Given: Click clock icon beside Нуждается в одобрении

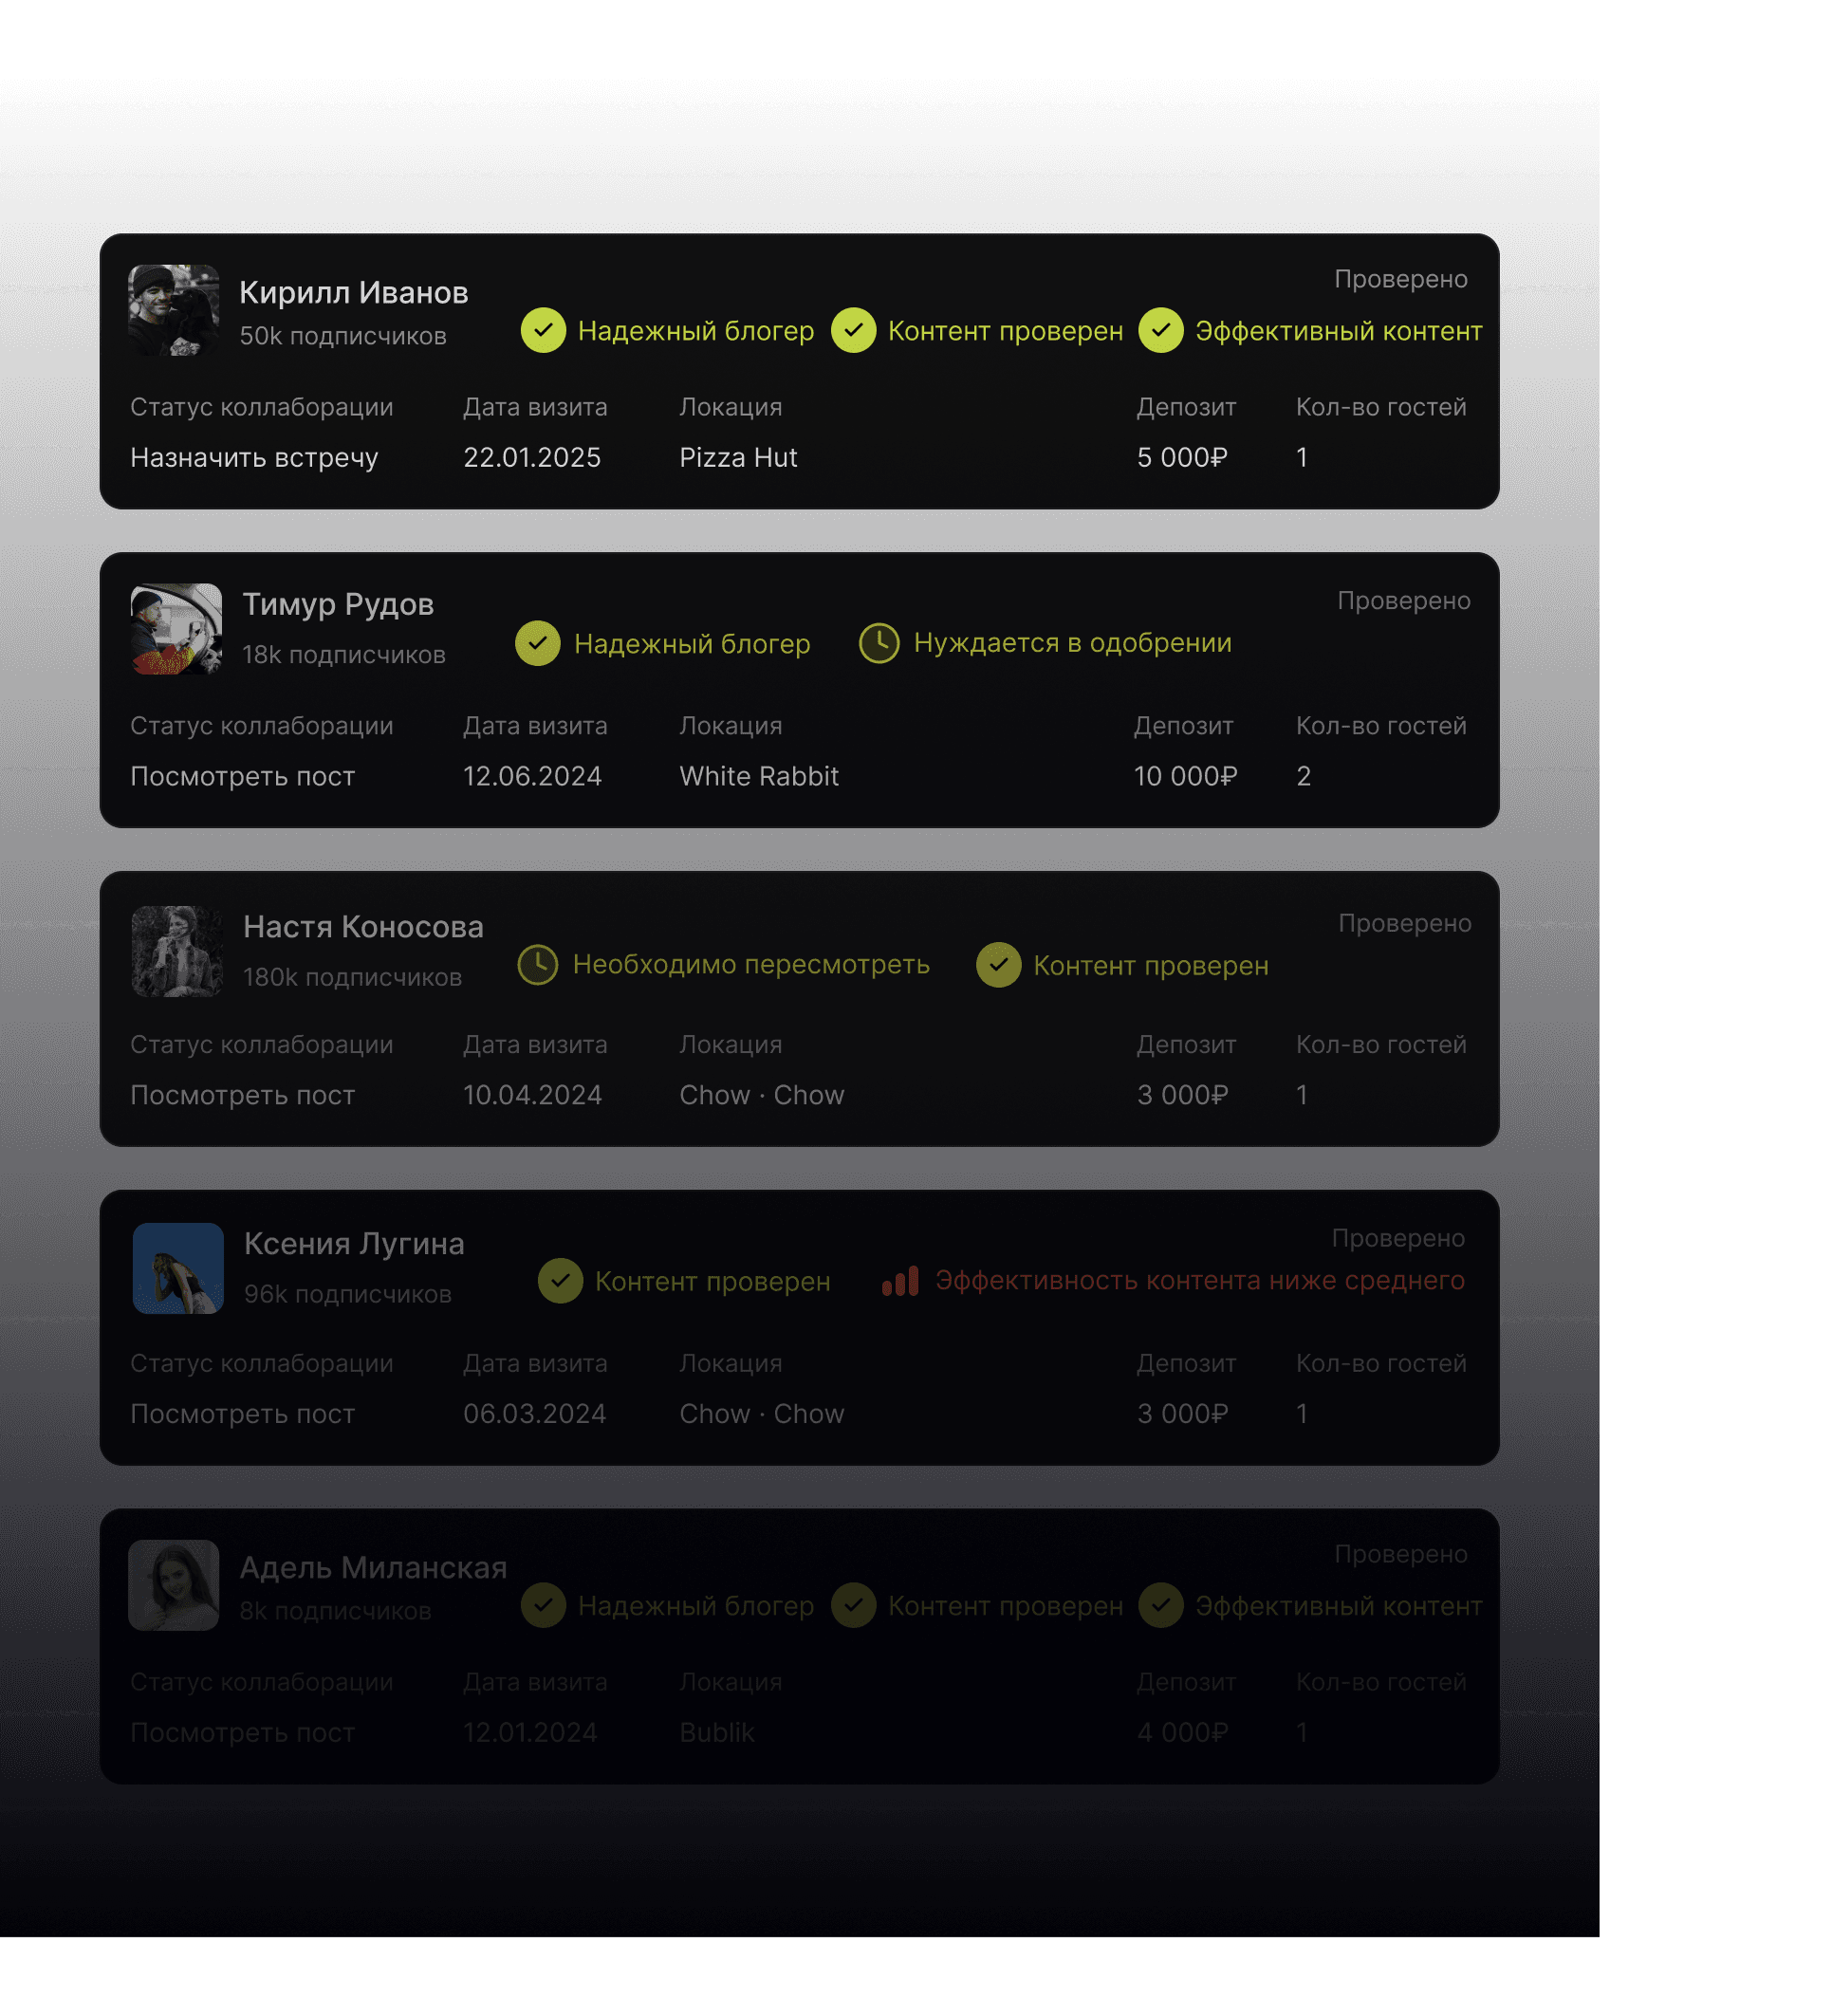Looking at the screenshot, I should click(x=879, y=643).
